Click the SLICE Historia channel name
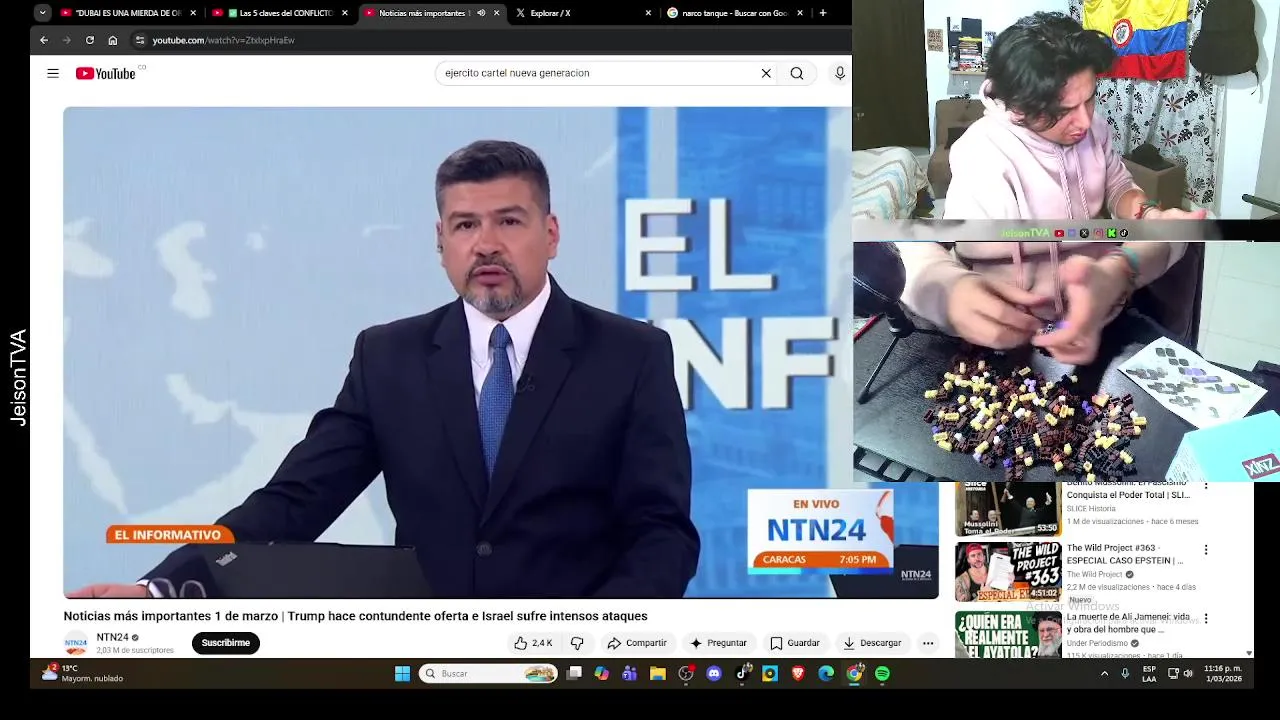Image resolution: width=1280 pixels, height=720 pixels. click(1091, 509)
